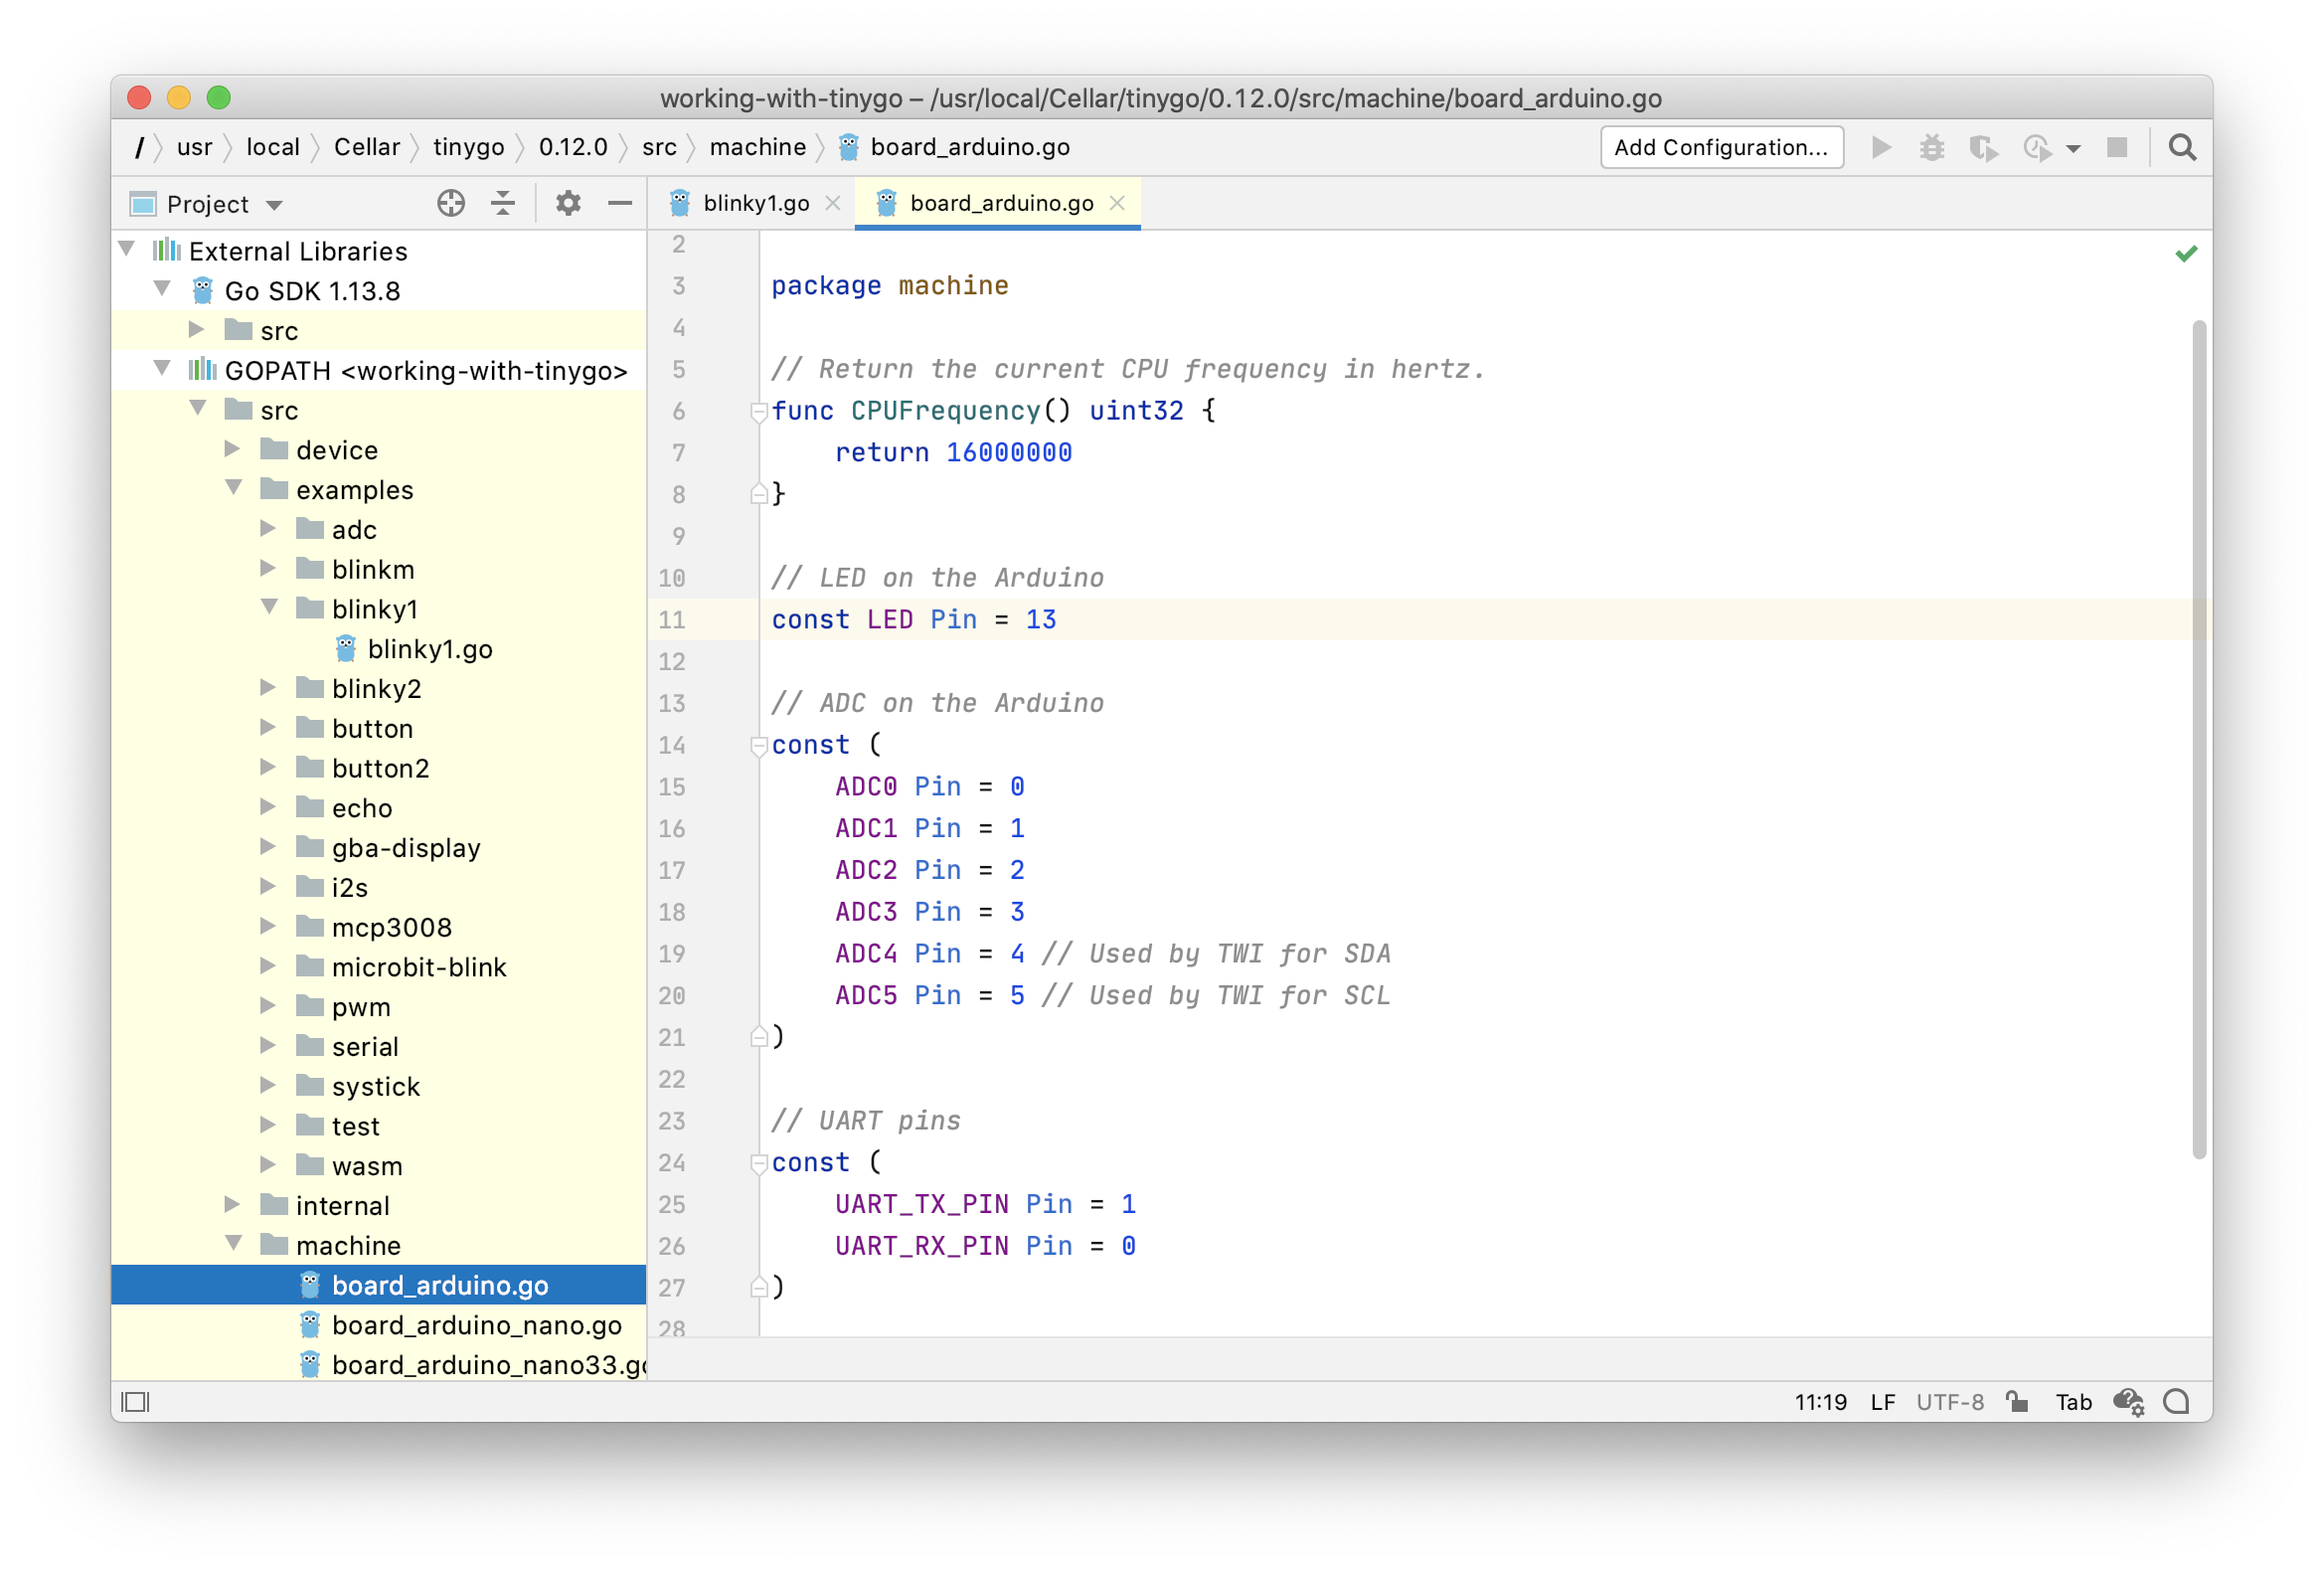This screenshot has height=1569, width=2324.
Task: Expand the adc folder
Action: (x=268, y=528)
